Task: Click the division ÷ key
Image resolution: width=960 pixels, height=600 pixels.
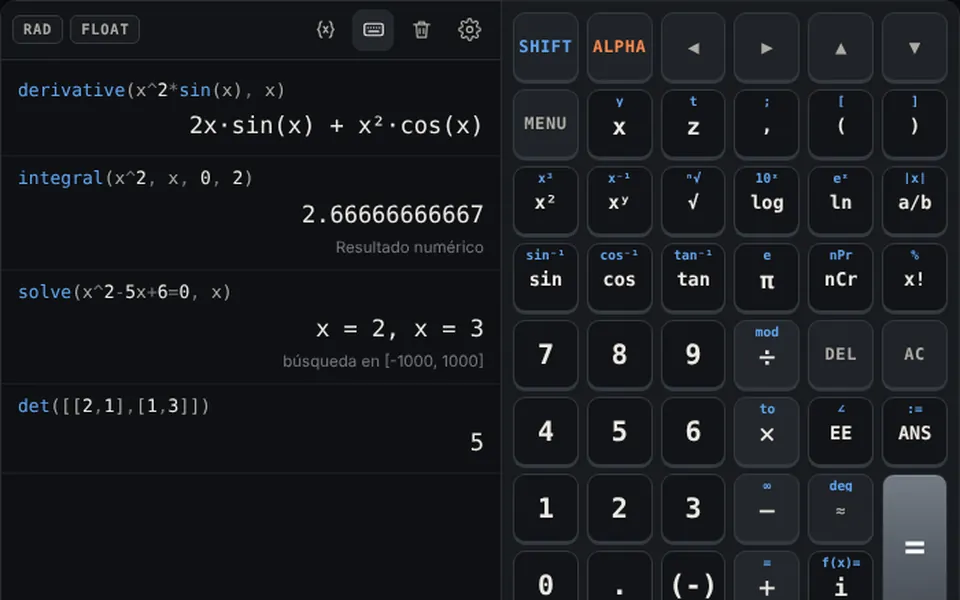Action: click(767, 354)
